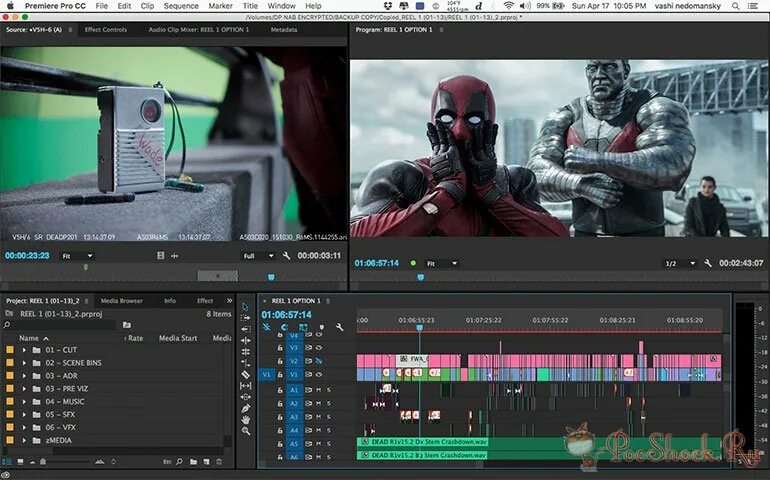Expand the 02 – SCENE BINS folder
This screenshot has height=480, width=770.
(x=25, y=363)
